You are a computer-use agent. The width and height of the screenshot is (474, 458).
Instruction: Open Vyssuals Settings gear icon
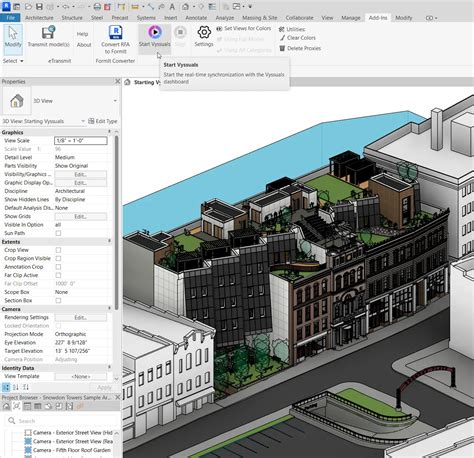coord(204,32)
